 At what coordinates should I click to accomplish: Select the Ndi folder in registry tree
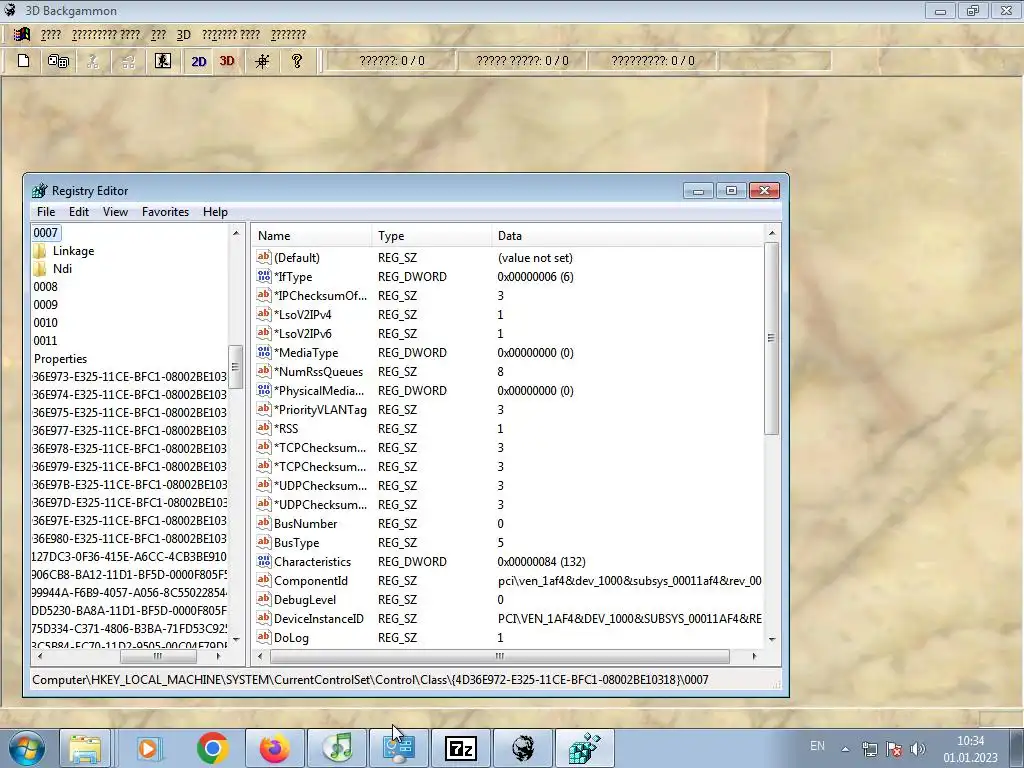[62, 268]
